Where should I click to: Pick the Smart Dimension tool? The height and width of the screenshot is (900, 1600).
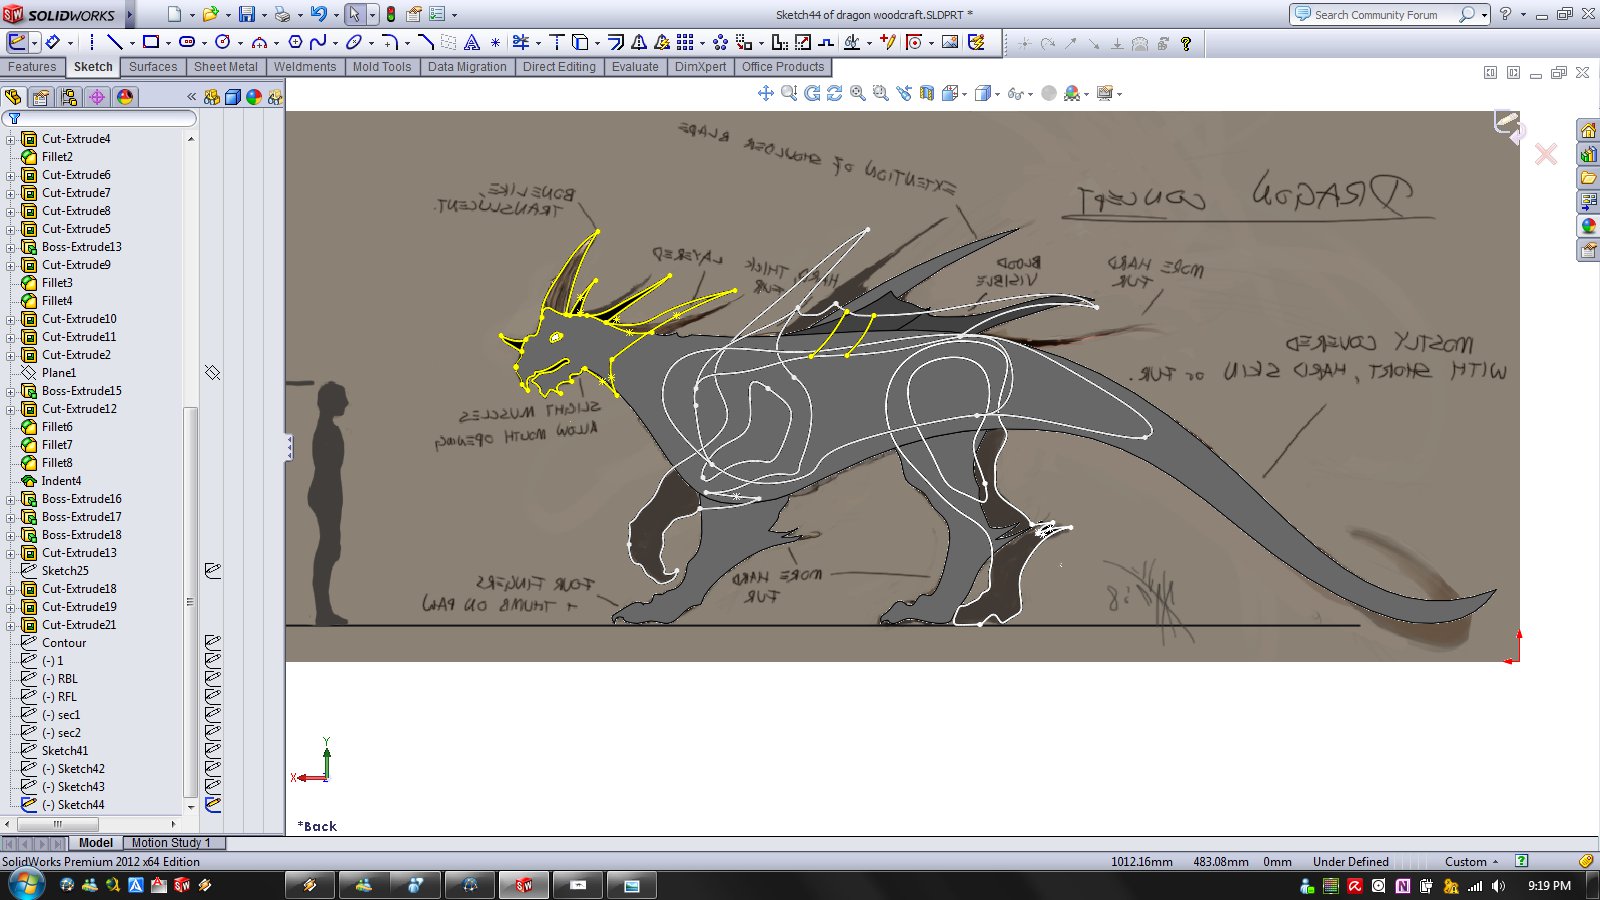(x=52, y=42)
